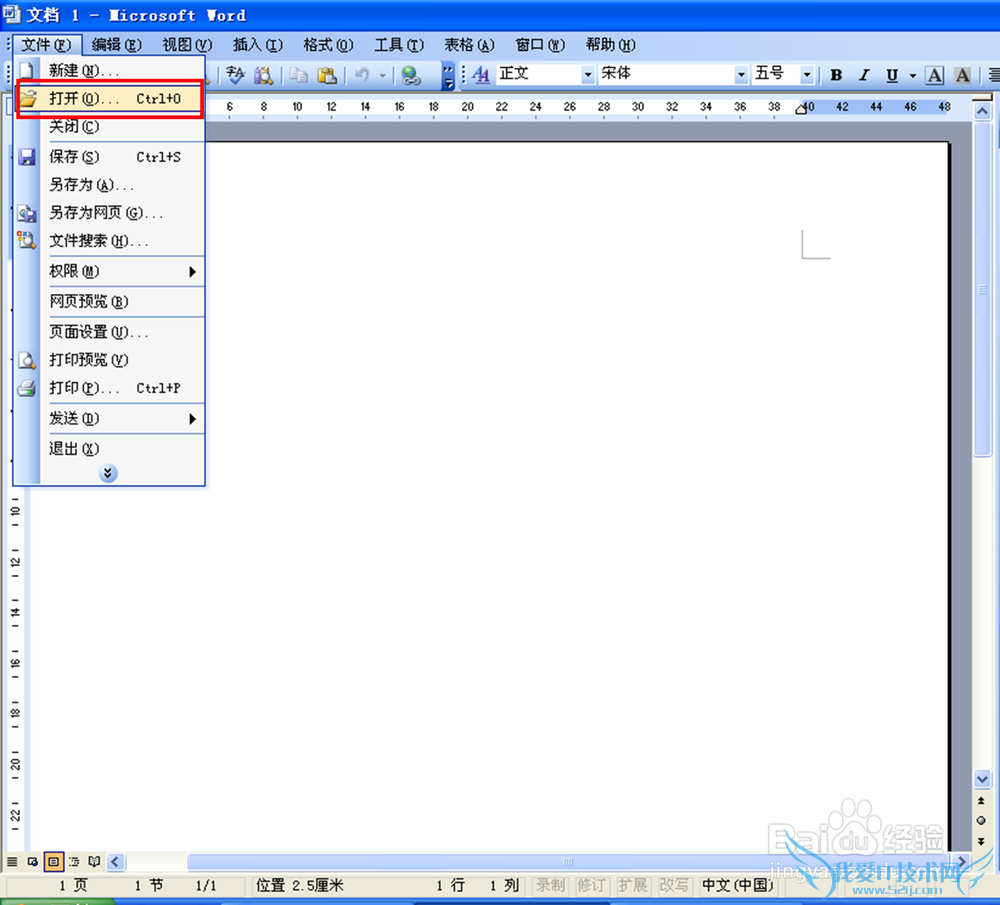Viewport: 1000px width, 905px height.
Task: Click the 文件(F) menu title
Action: click(47, 45)
